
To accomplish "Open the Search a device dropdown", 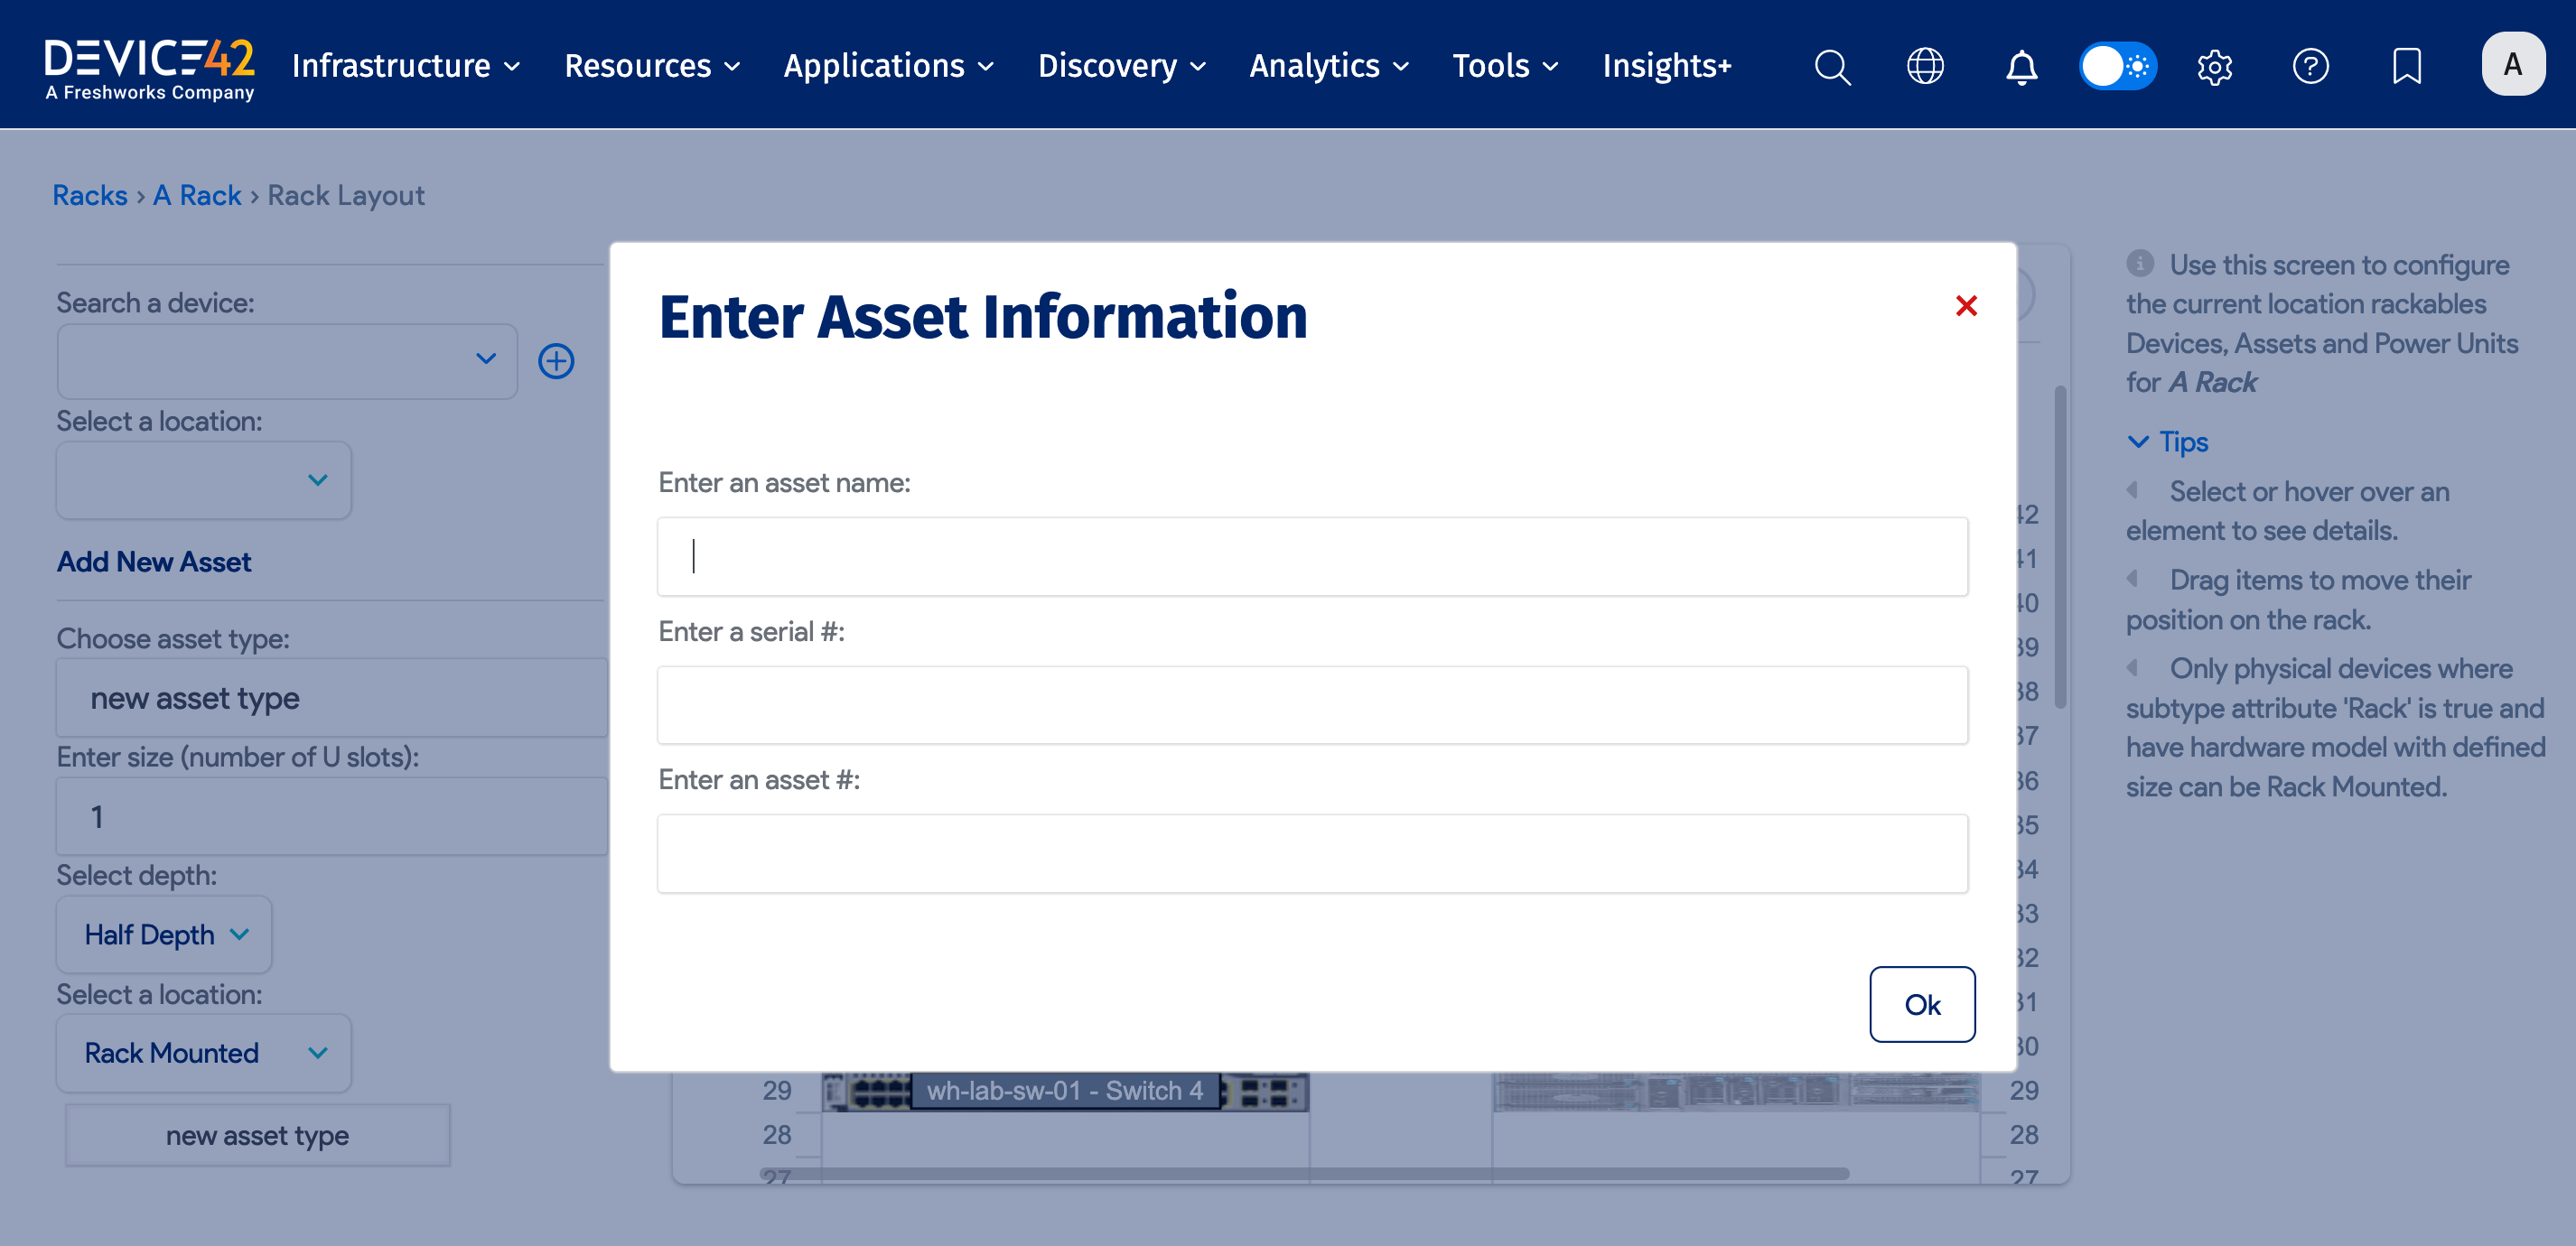I will tap(287, 361).
